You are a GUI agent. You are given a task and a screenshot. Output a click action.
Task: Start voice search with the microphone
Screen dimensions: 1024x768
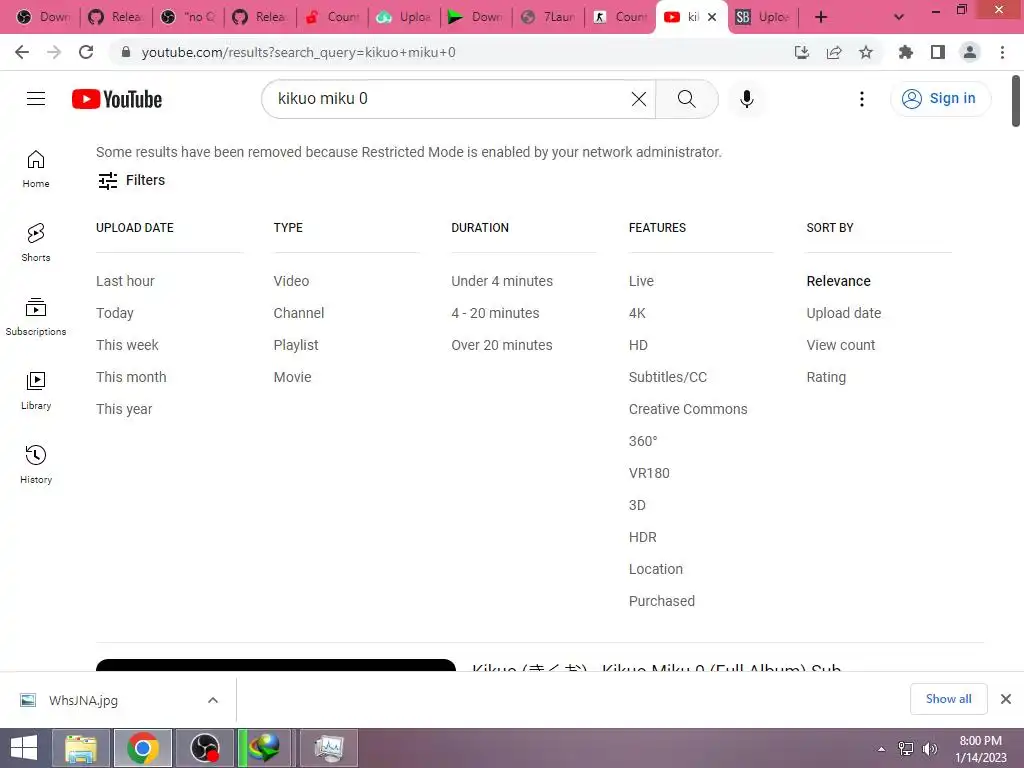[746, 99]
